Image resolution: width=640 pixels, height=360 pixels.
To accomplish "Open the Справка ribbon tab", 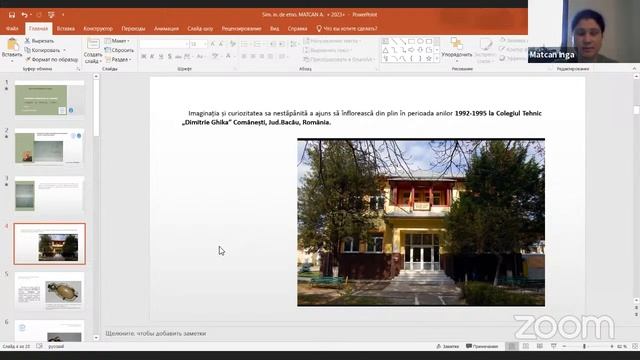I will point(297,29).
